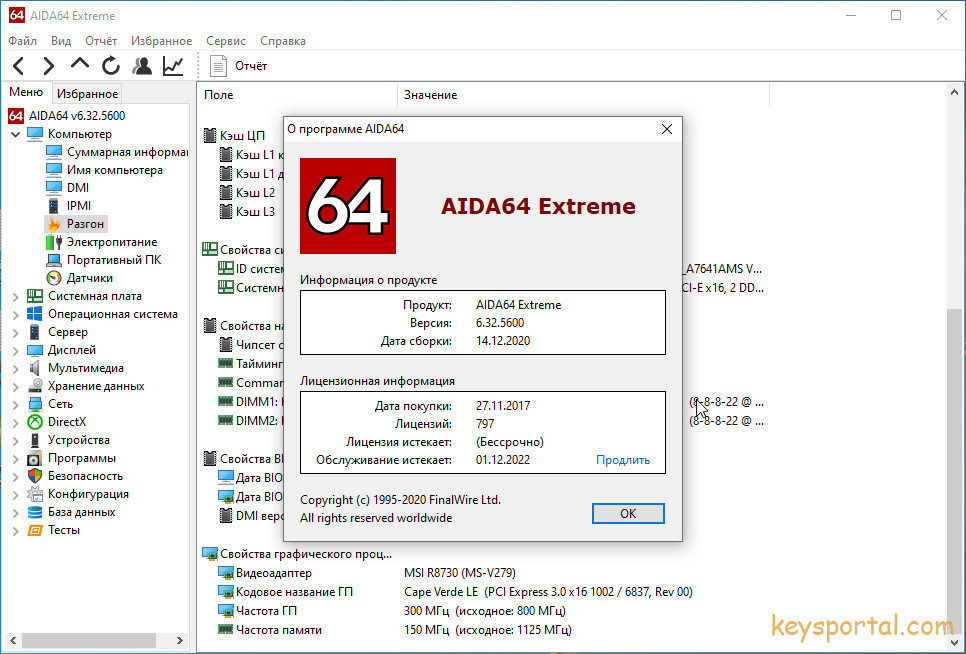Click the vertical scrollbar in details pane
Viewport: 966px width, 654px height.
click(x=955, y=400)
